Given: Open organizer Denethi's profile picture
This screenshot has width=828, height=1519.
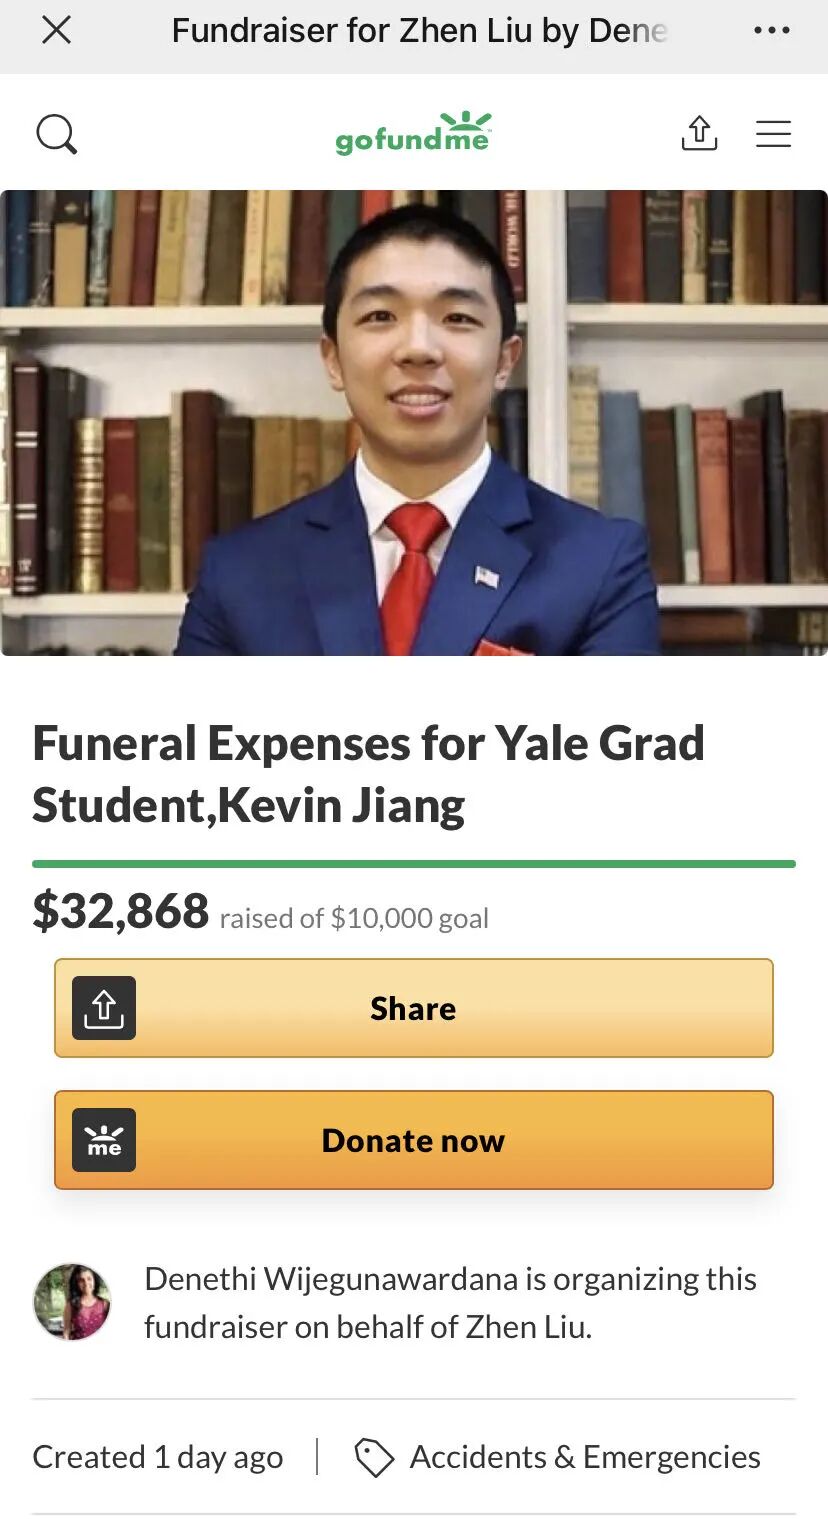Looking at the screenshot, I should point(72,1301).
